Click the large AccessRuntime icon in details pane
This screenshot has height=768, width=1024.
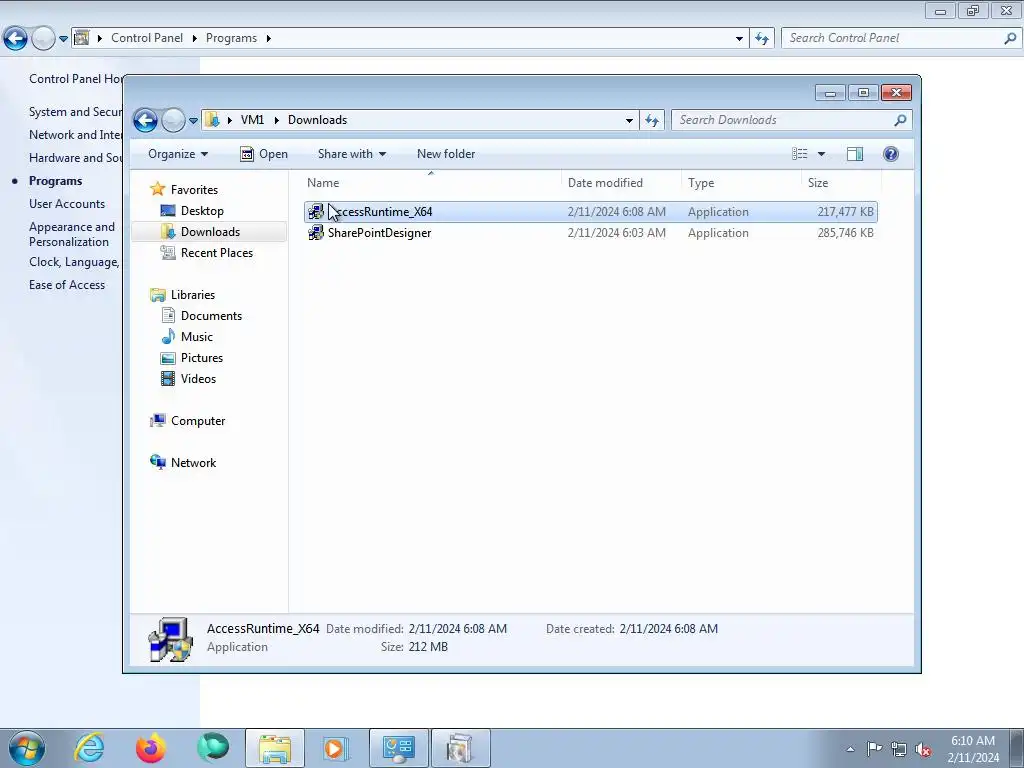[170, 639]
